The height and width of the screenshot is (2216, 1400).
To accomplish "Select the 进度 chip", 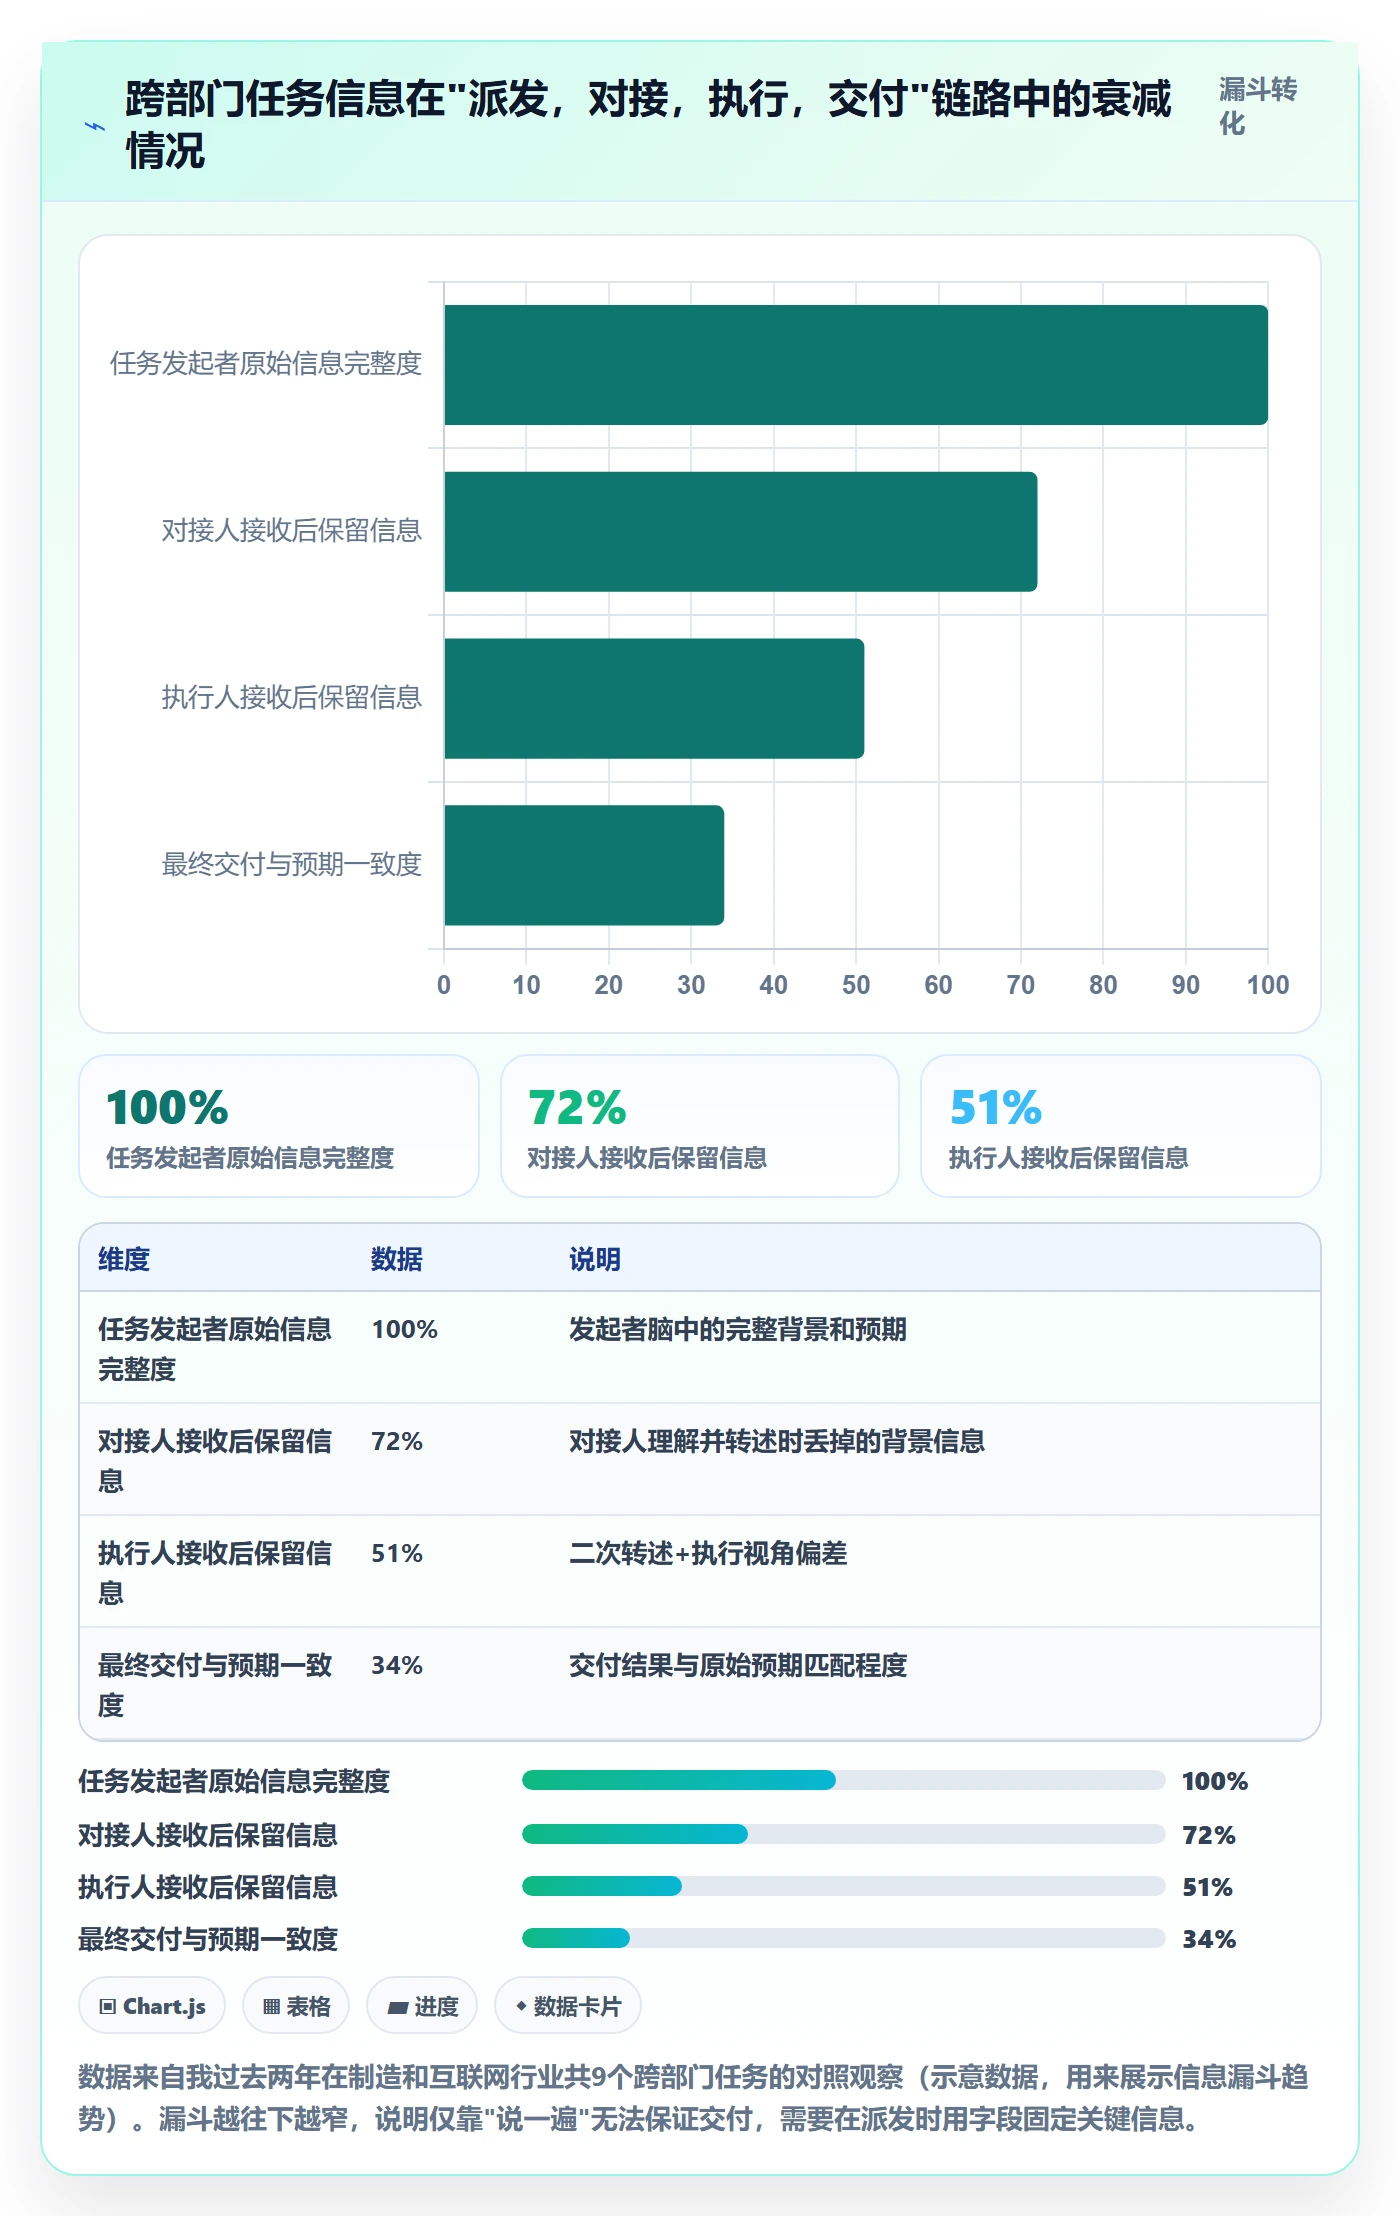I will pyautogui.click(x=422, y=2005).
